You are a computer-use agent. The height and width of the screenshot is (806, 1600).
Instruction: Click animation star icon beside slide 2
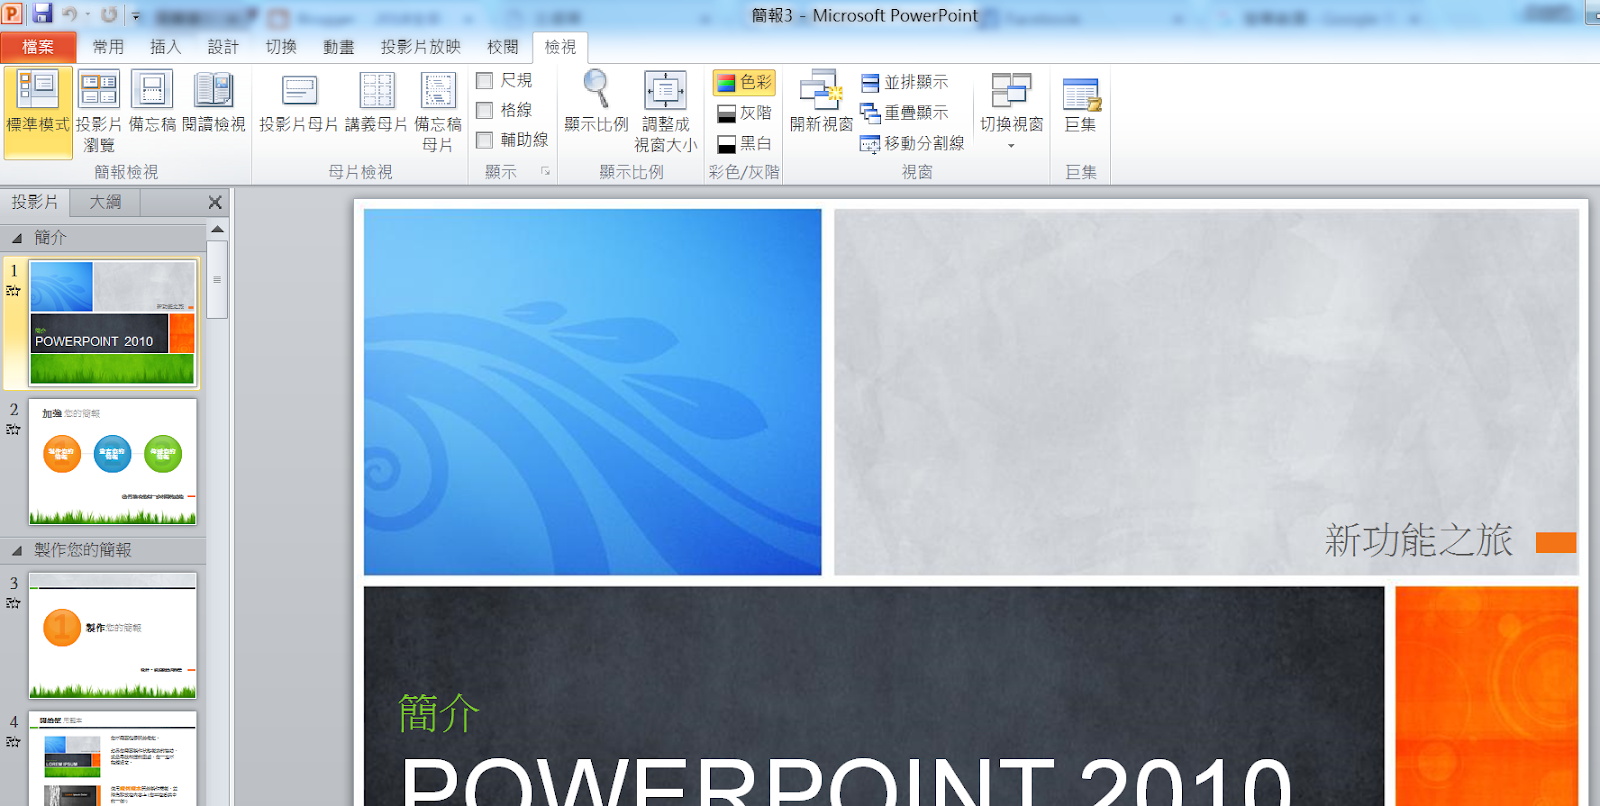[x=13, y=430]
